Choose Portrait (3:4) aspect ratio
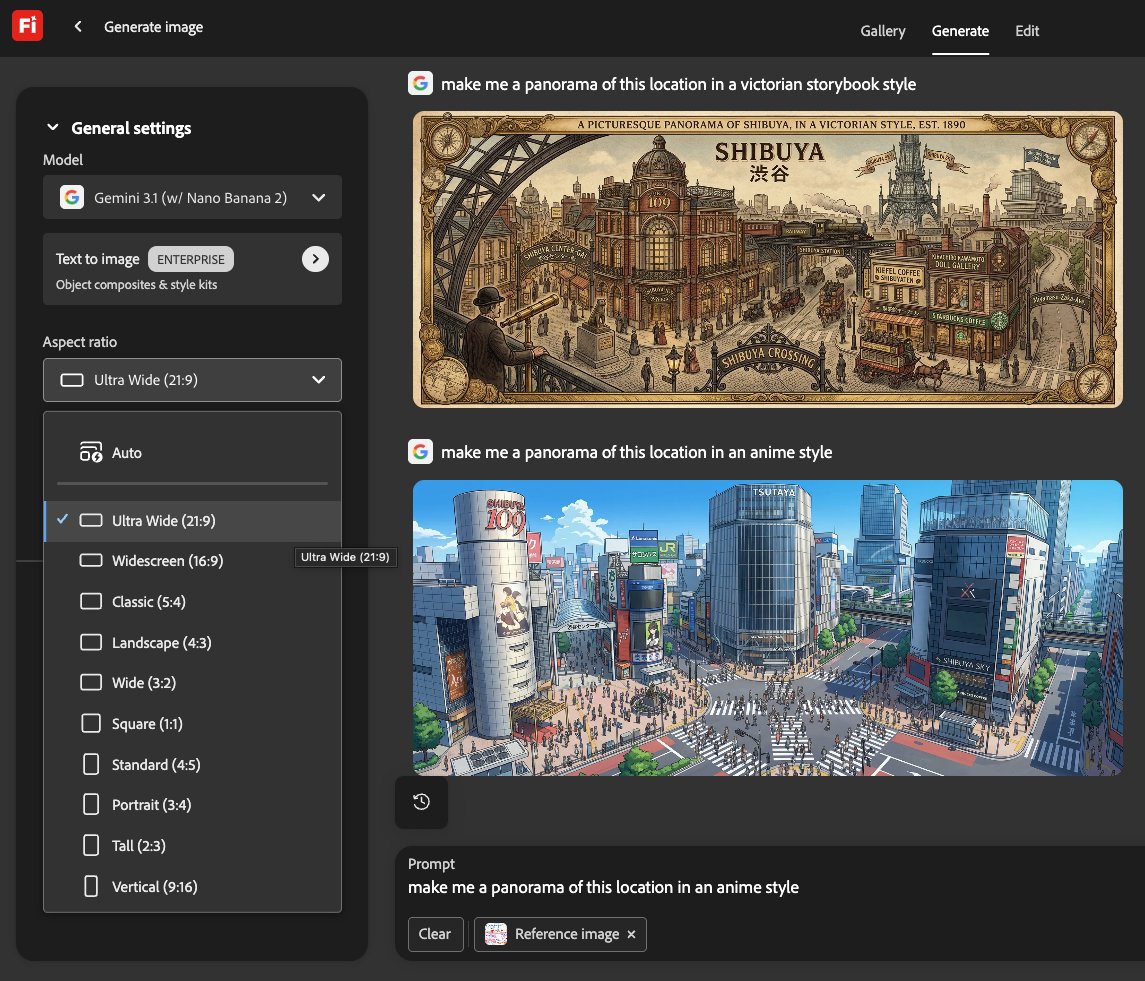The height and width of the screenshot is (981, 1145). pyautogui.click(x=192, y=805)
